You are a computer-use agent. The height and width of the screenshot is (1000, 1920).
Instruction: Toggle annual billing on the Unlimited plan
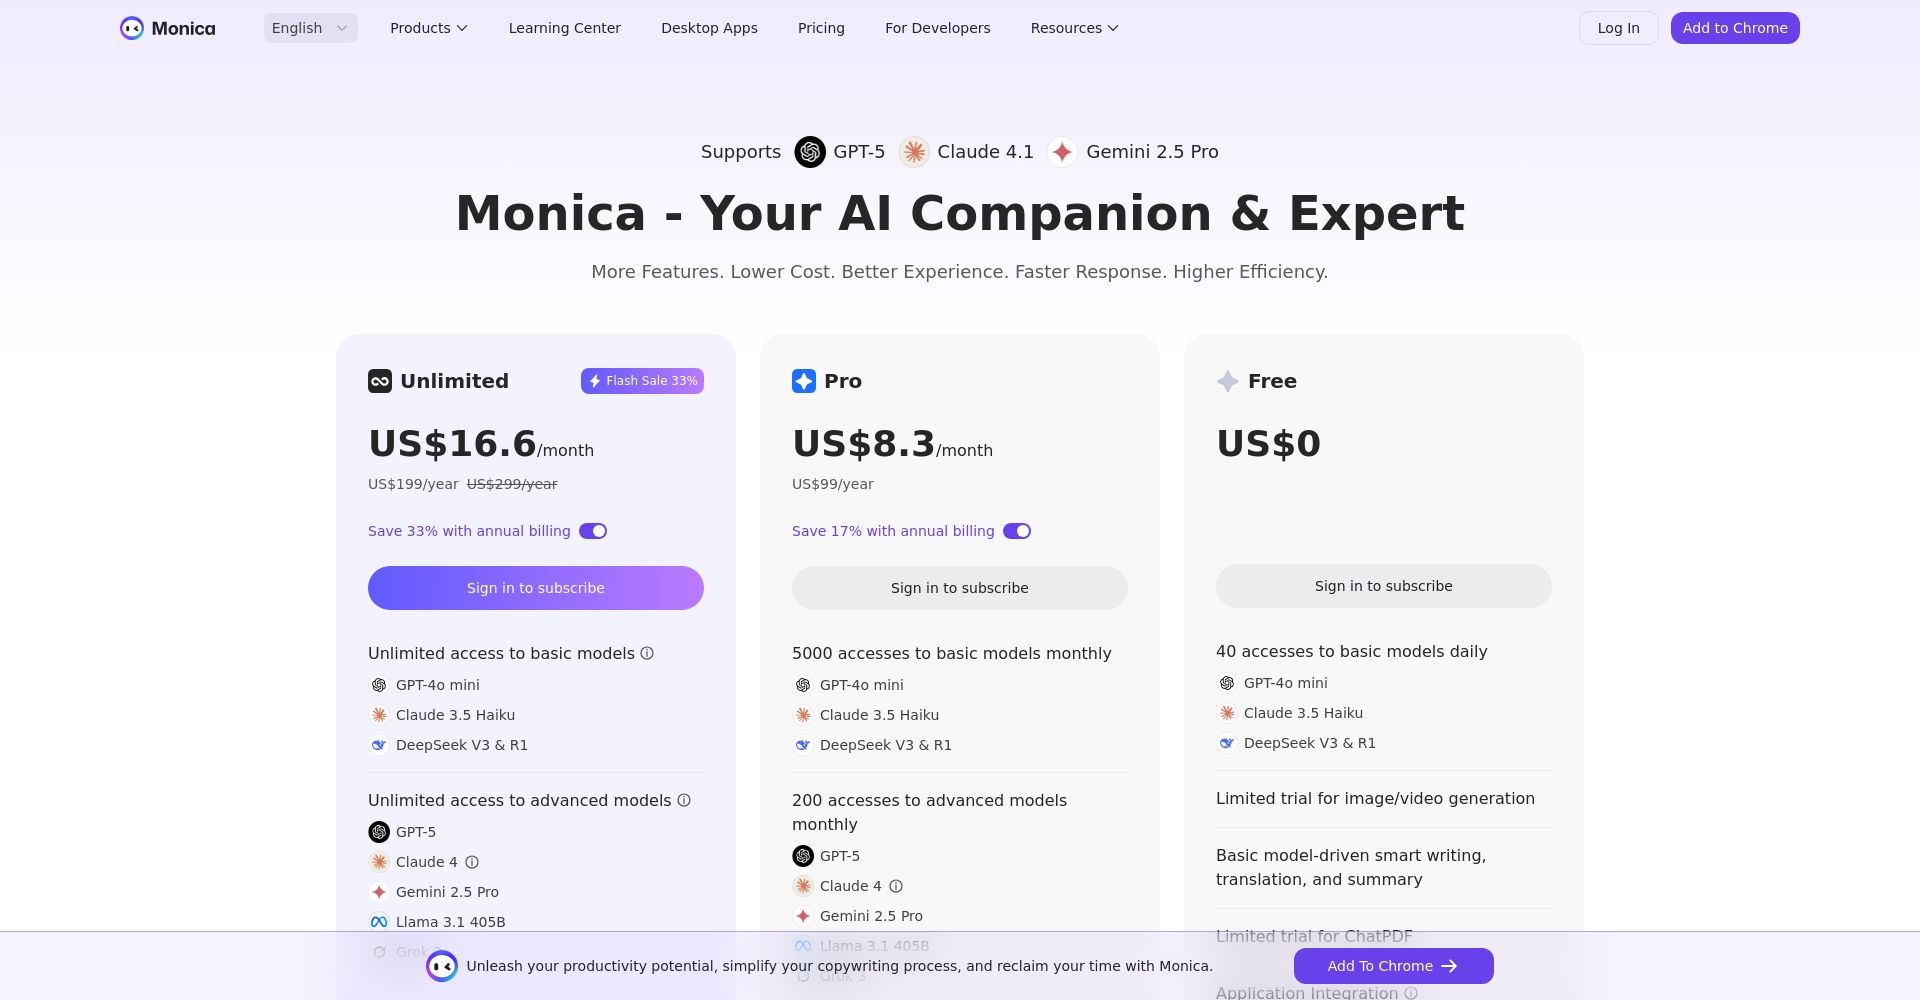[x=592, y=531]
